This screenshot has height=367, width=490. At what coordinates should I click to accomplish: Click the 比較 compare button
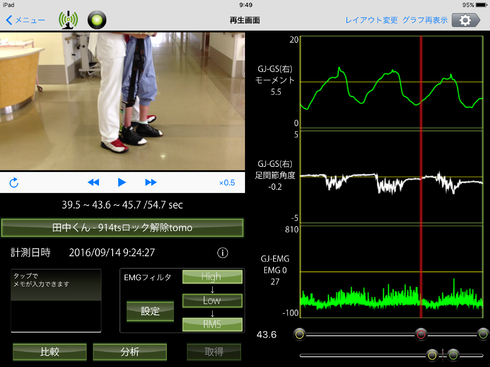pyautogui.click(x=50, y=352)
